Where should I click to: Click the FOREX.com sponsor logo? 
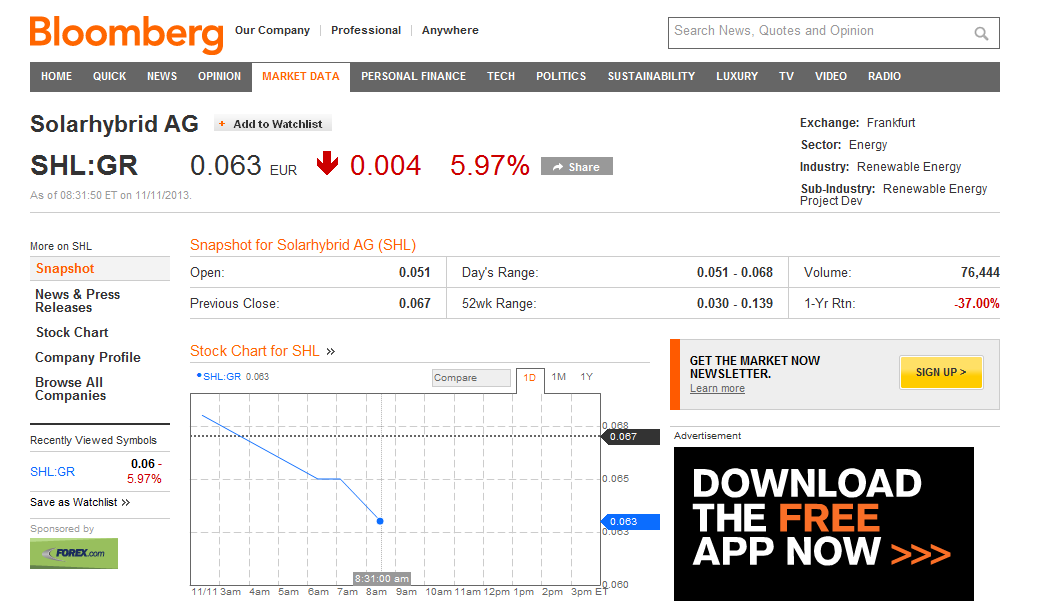tap(74, 553)
